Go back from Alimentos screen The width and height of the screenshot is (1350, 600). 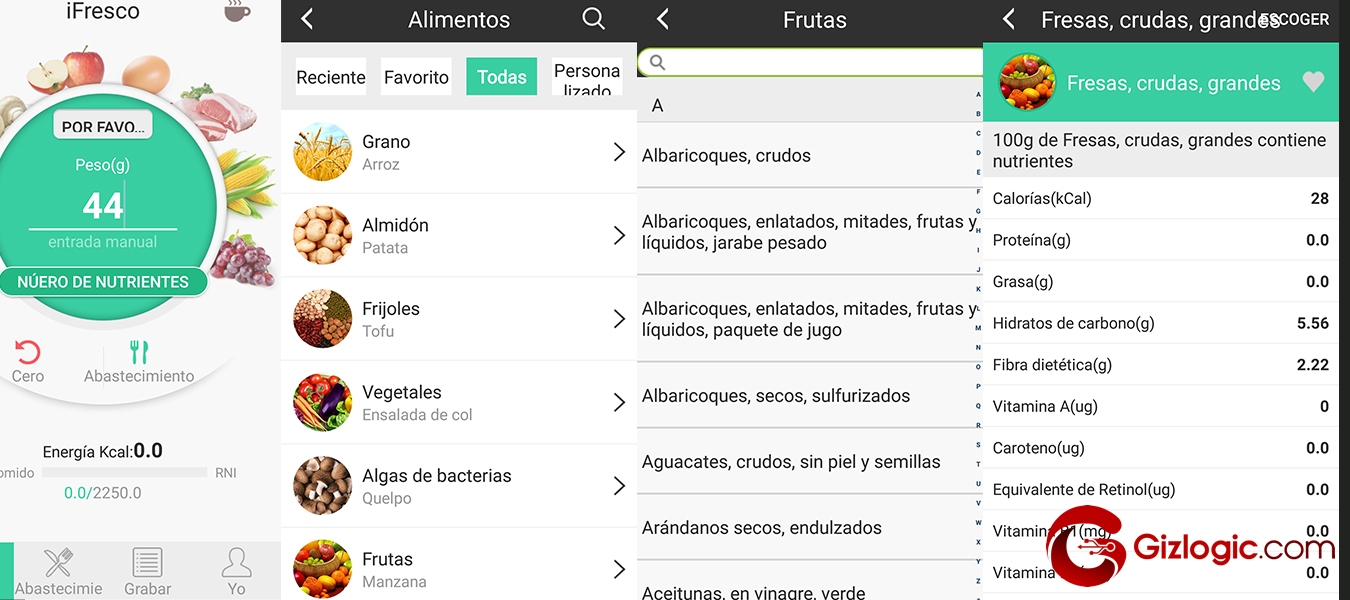point(307,19)
